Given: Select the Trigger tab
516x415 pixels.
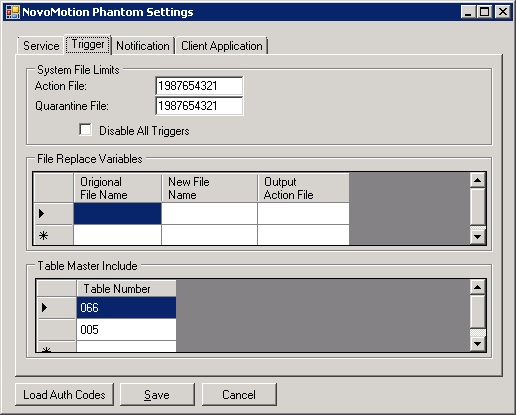Looking at the screenshot, I should point(88,44).
